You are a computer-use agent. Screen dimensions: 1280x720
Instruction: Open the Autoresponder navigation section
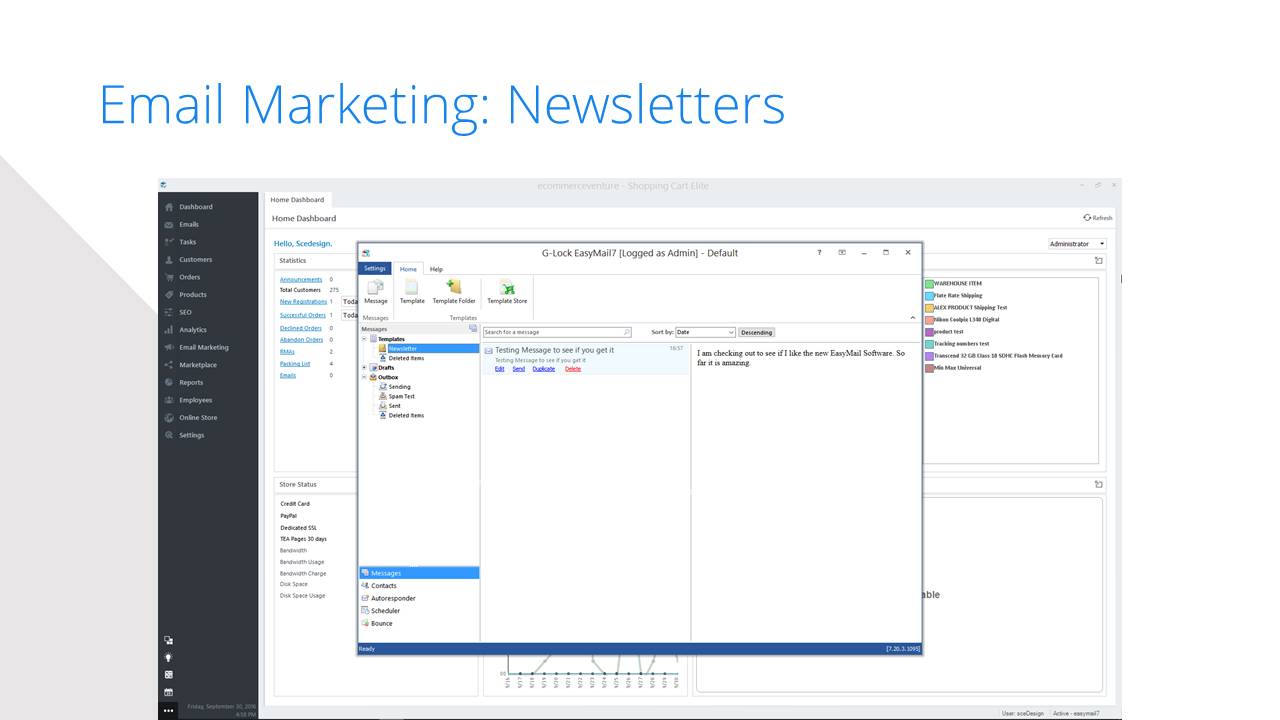[x=419, y=598]
